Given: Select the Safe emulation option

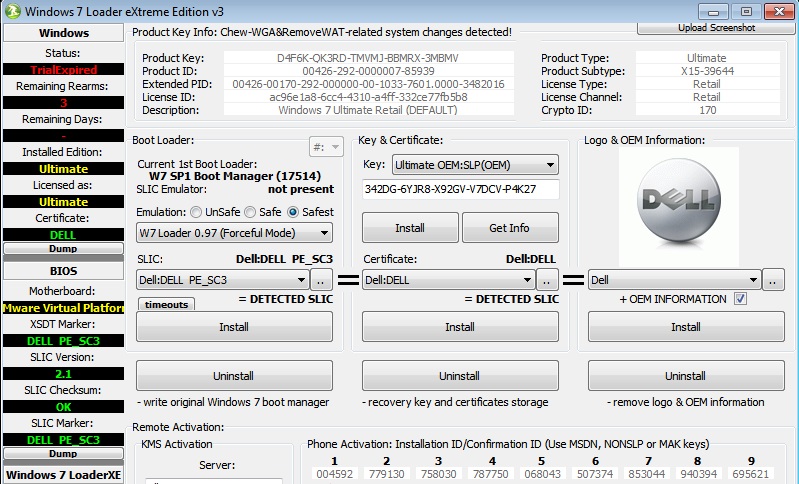Looking at the screenshot, I should click(250, 212).
